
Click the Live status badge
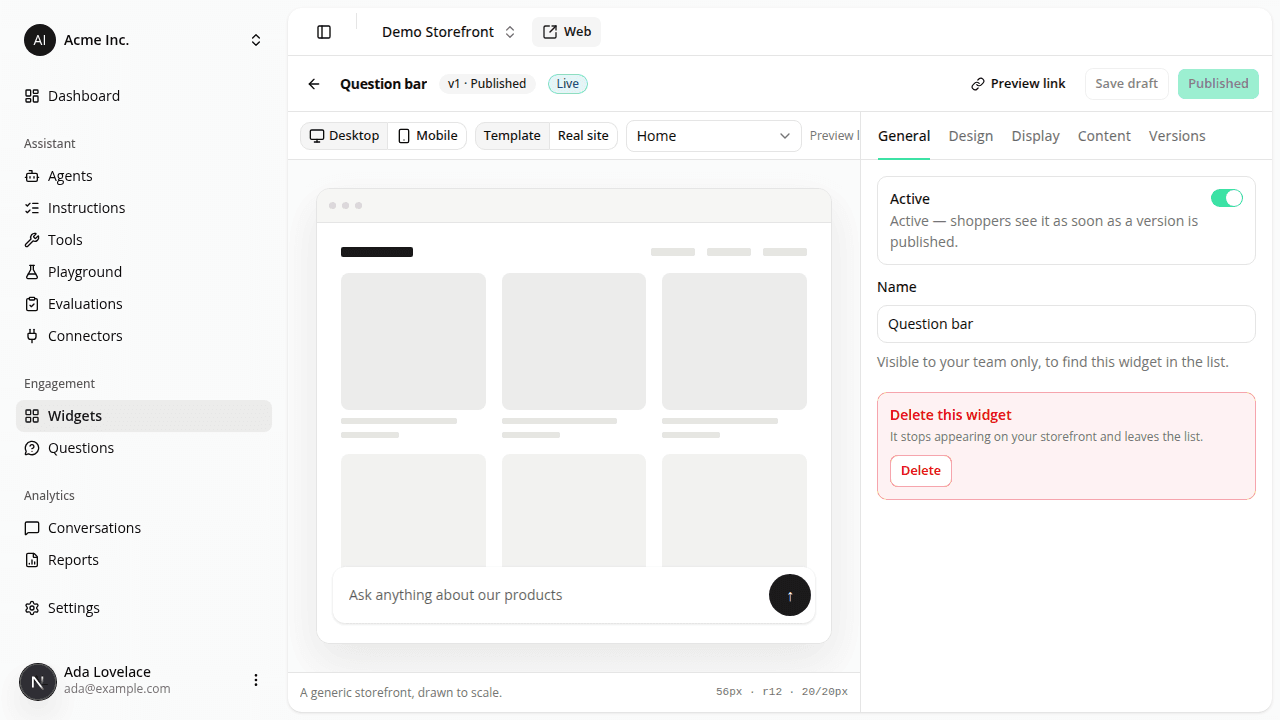click(568, 84)
